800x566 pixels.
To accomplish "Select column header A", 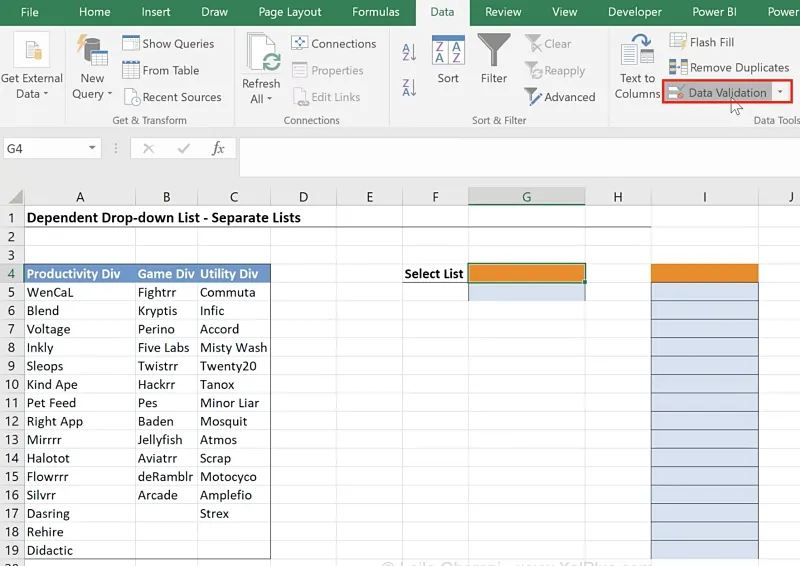I will click(x=80, y=197).
